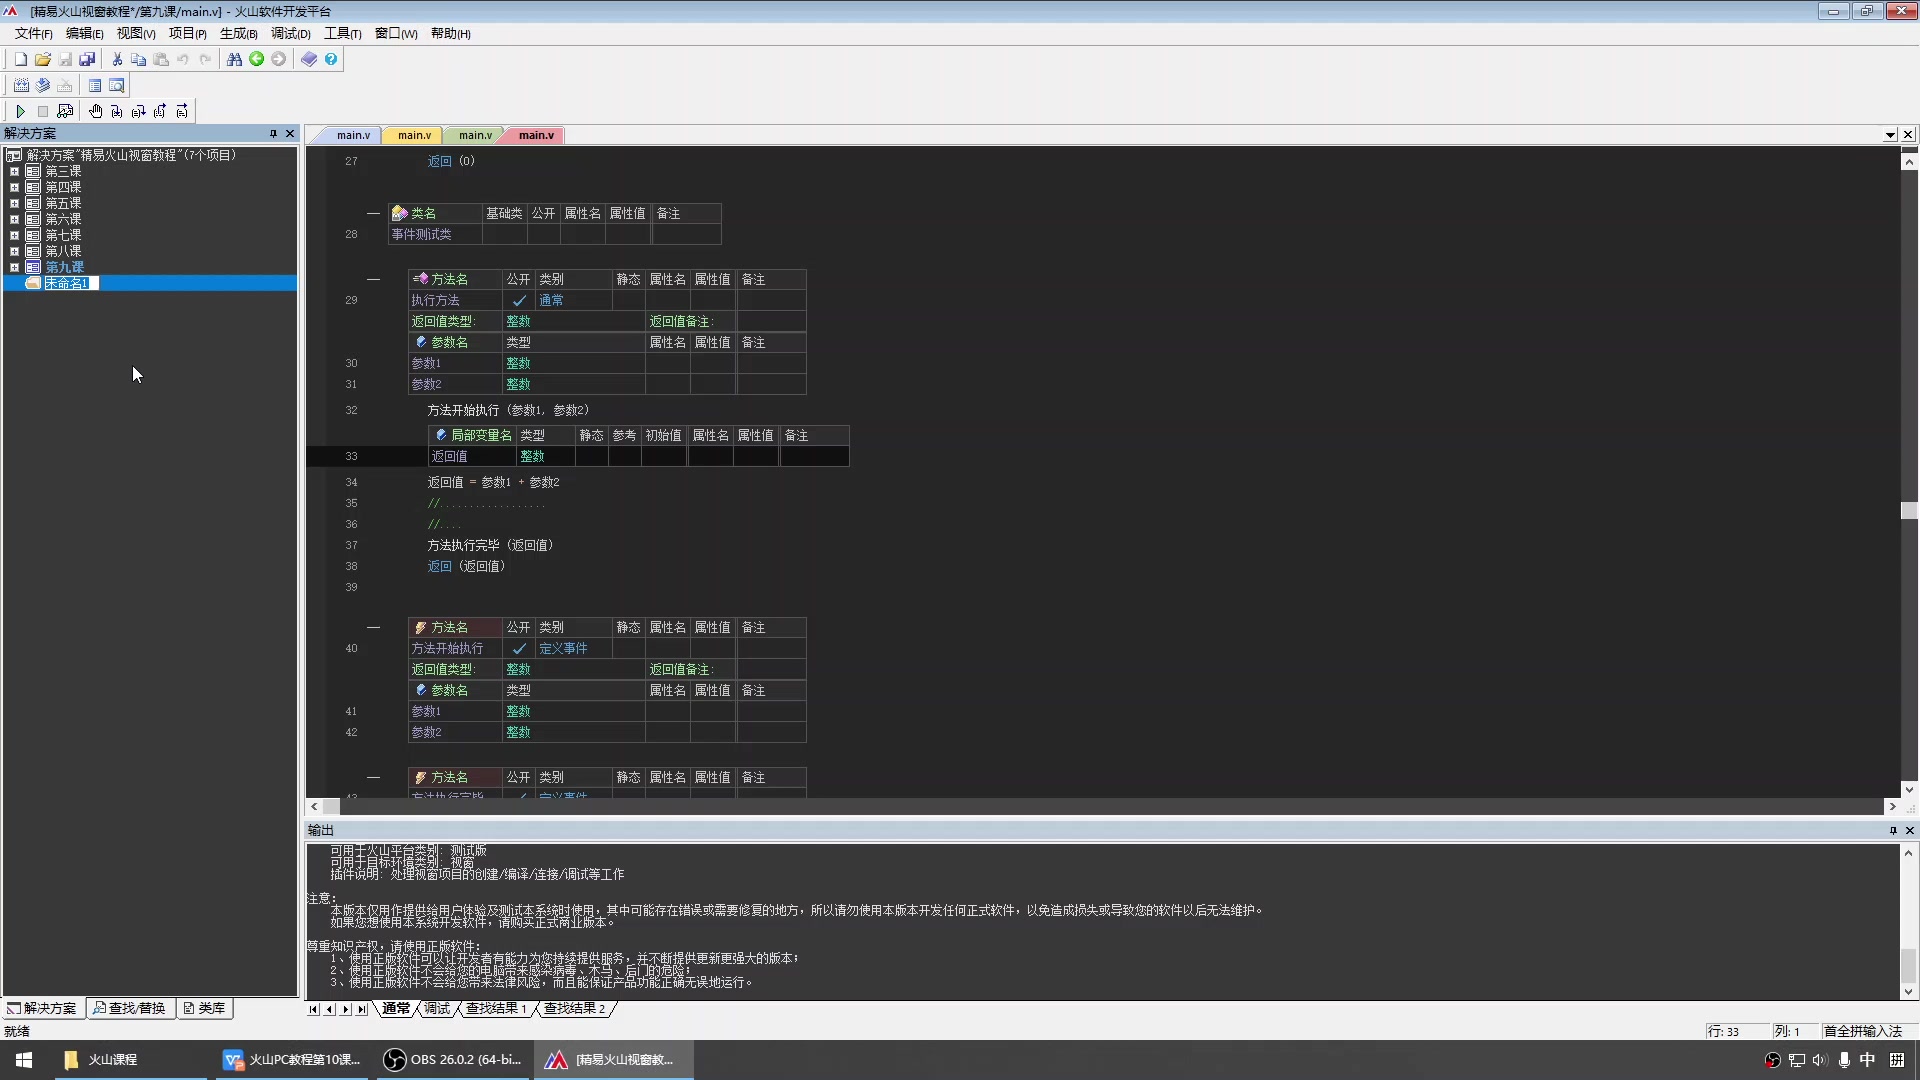This screenshot has width=1920, height=1080.
Task: Click the Copy toolbar icon
Action: (139, 59)
